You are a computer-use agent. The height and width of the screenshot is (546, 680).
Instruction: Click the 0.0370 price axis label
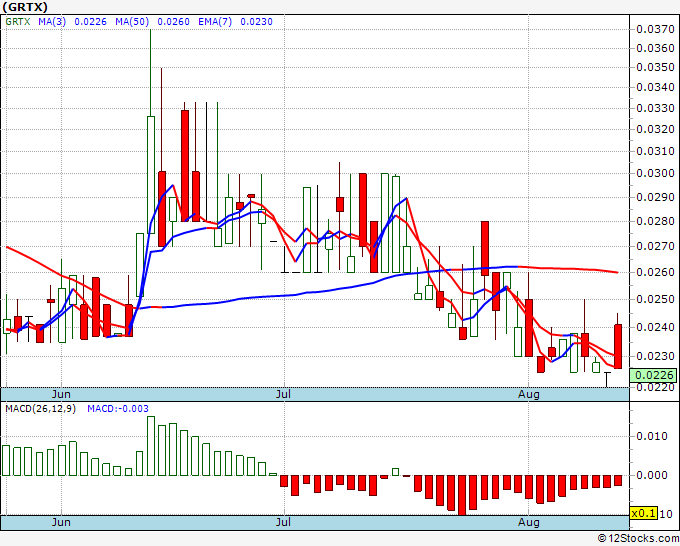[x=655, y=29]
